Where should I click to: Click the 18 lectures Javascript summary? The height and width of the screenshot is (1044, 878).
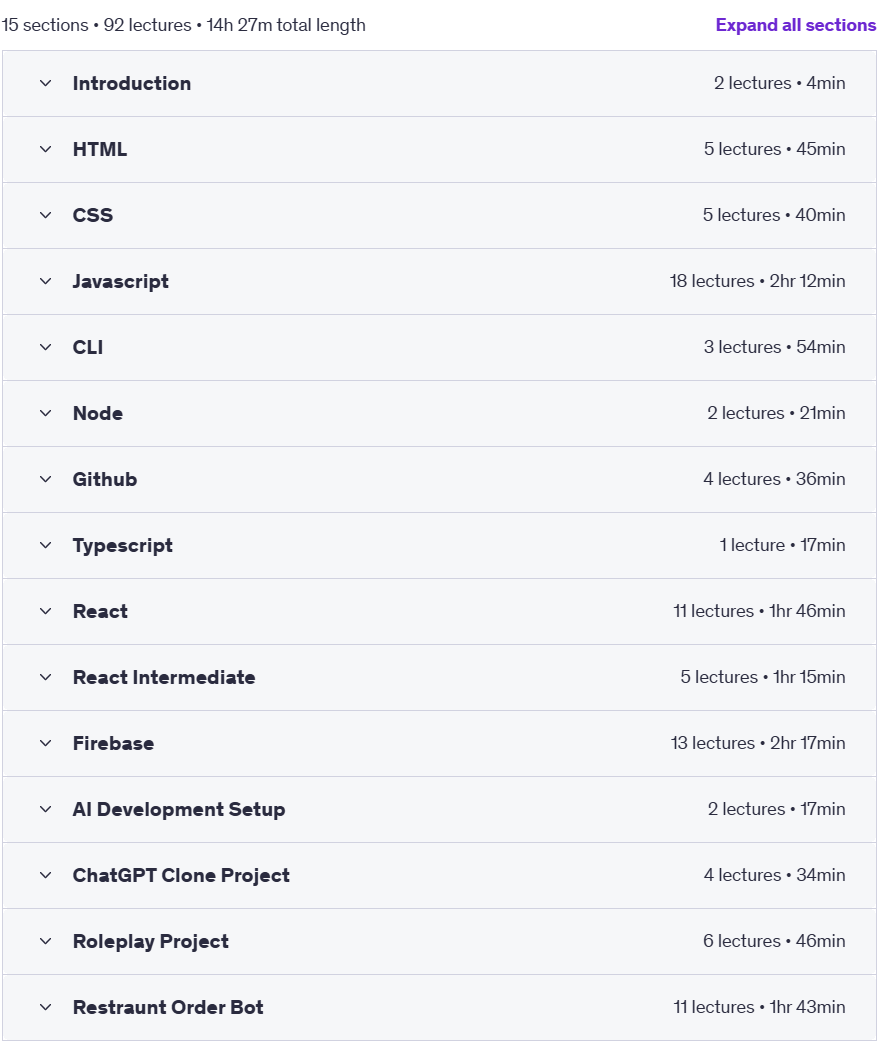pos(758,281)
